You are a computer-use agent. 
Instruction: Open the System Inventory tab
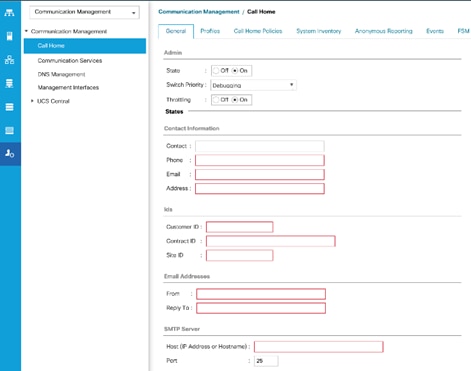319,31
